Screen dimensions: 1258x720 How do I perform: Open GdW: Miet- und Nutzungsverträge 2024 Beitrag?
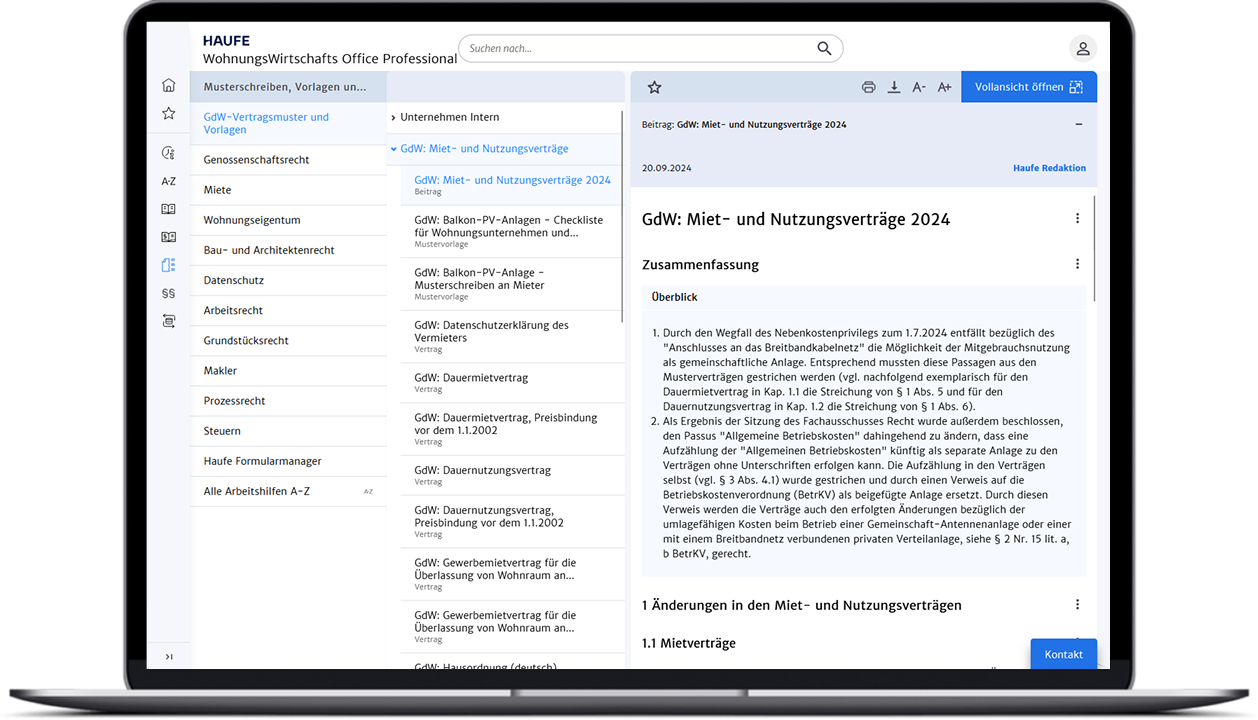(x=512, y=184)
